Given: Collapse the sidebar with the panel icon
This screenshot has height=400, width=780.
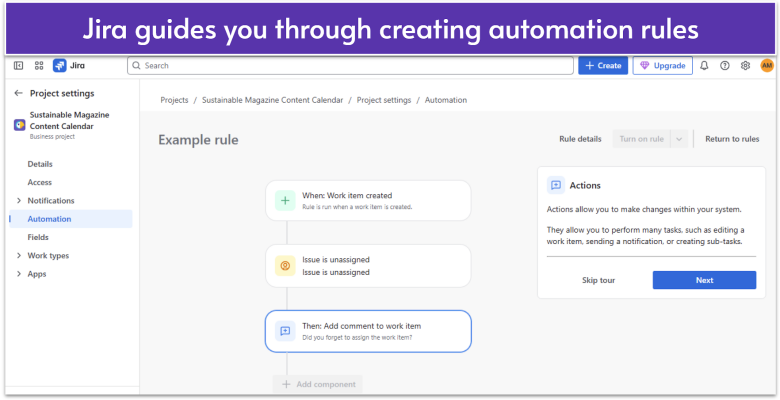Looking at the screenshot, I should 18,66.
